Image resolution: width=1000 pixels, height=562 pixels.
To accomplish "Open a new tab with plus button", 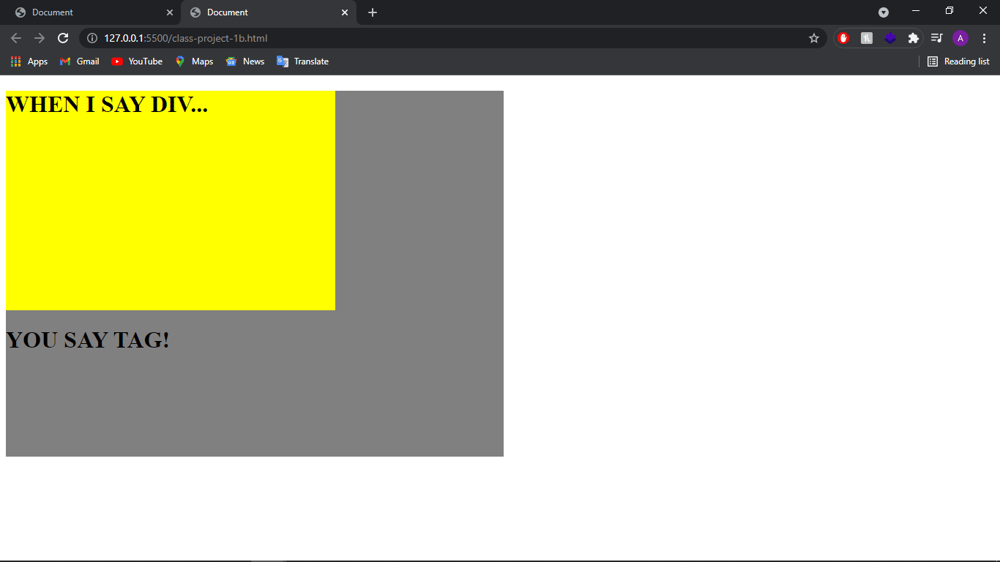I will pyautogui.click(x=372, y=12).
